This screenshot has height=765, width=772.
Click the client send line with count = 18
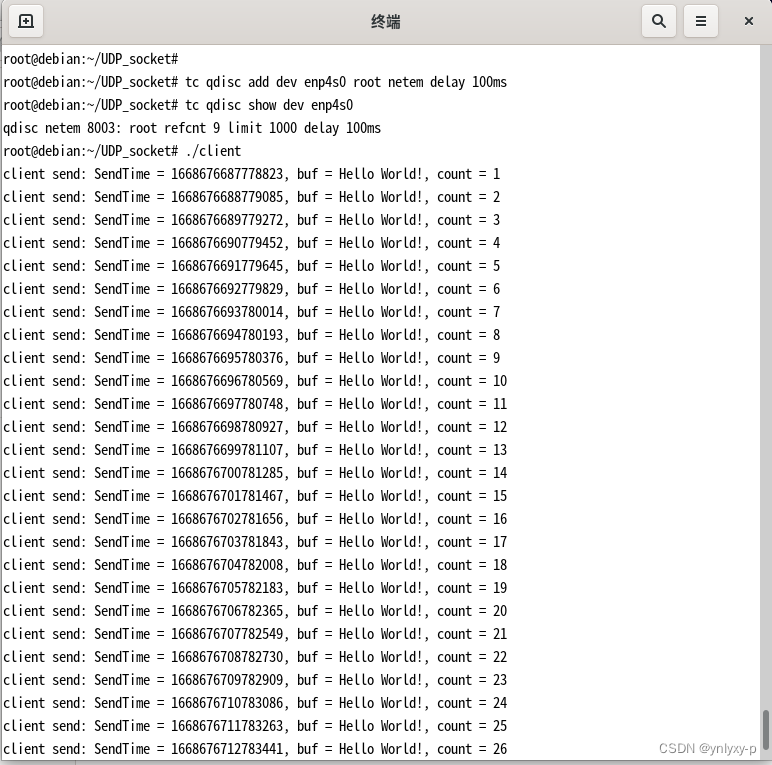click(x=255, y=565)
